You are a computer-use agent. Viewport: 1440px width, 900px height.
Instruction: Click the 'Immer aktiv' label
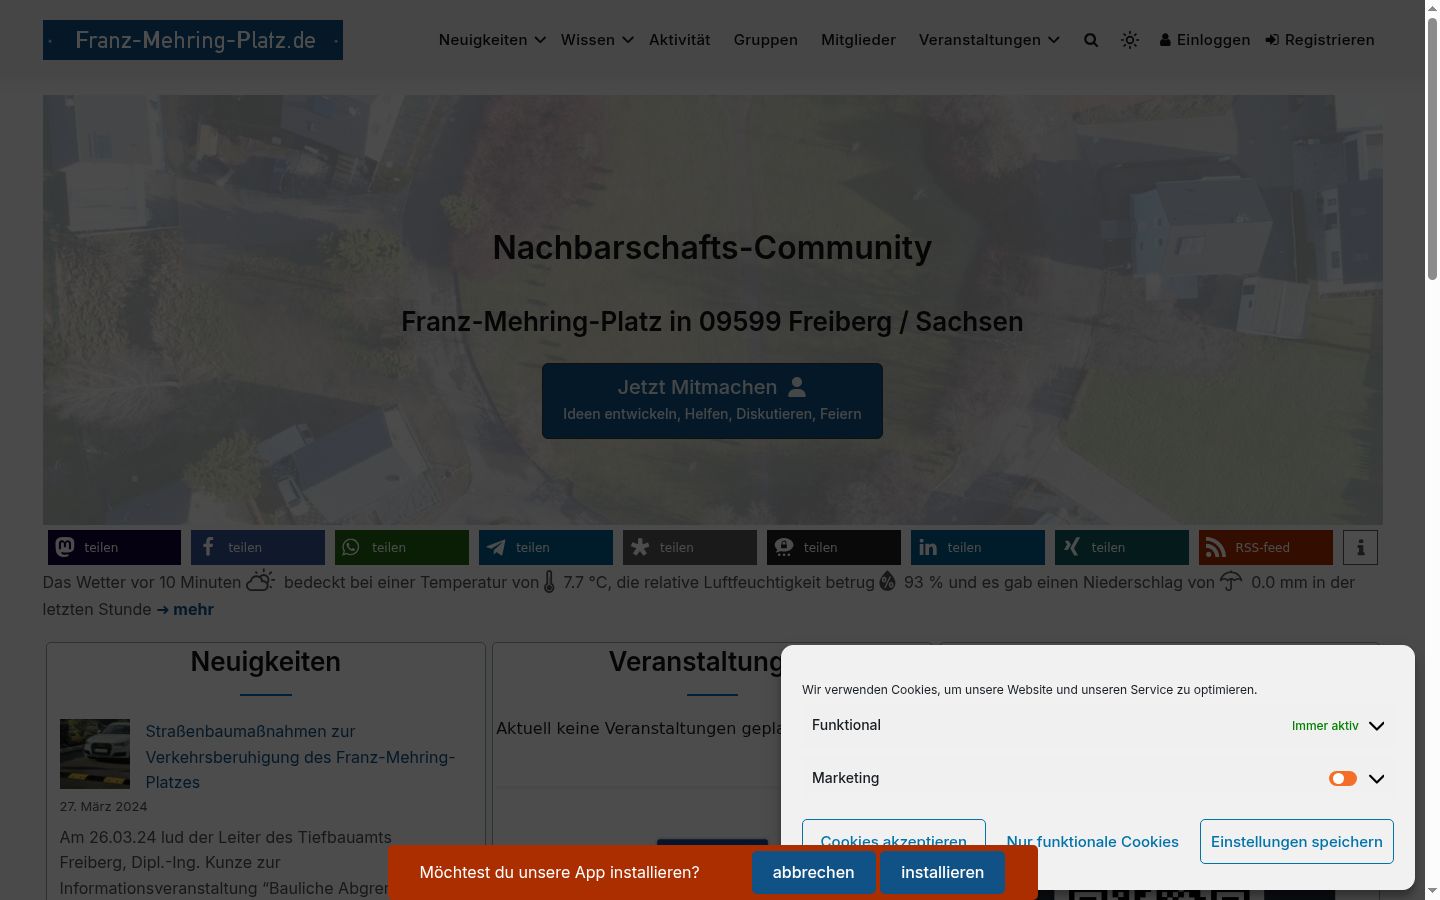pos(1325,726)
